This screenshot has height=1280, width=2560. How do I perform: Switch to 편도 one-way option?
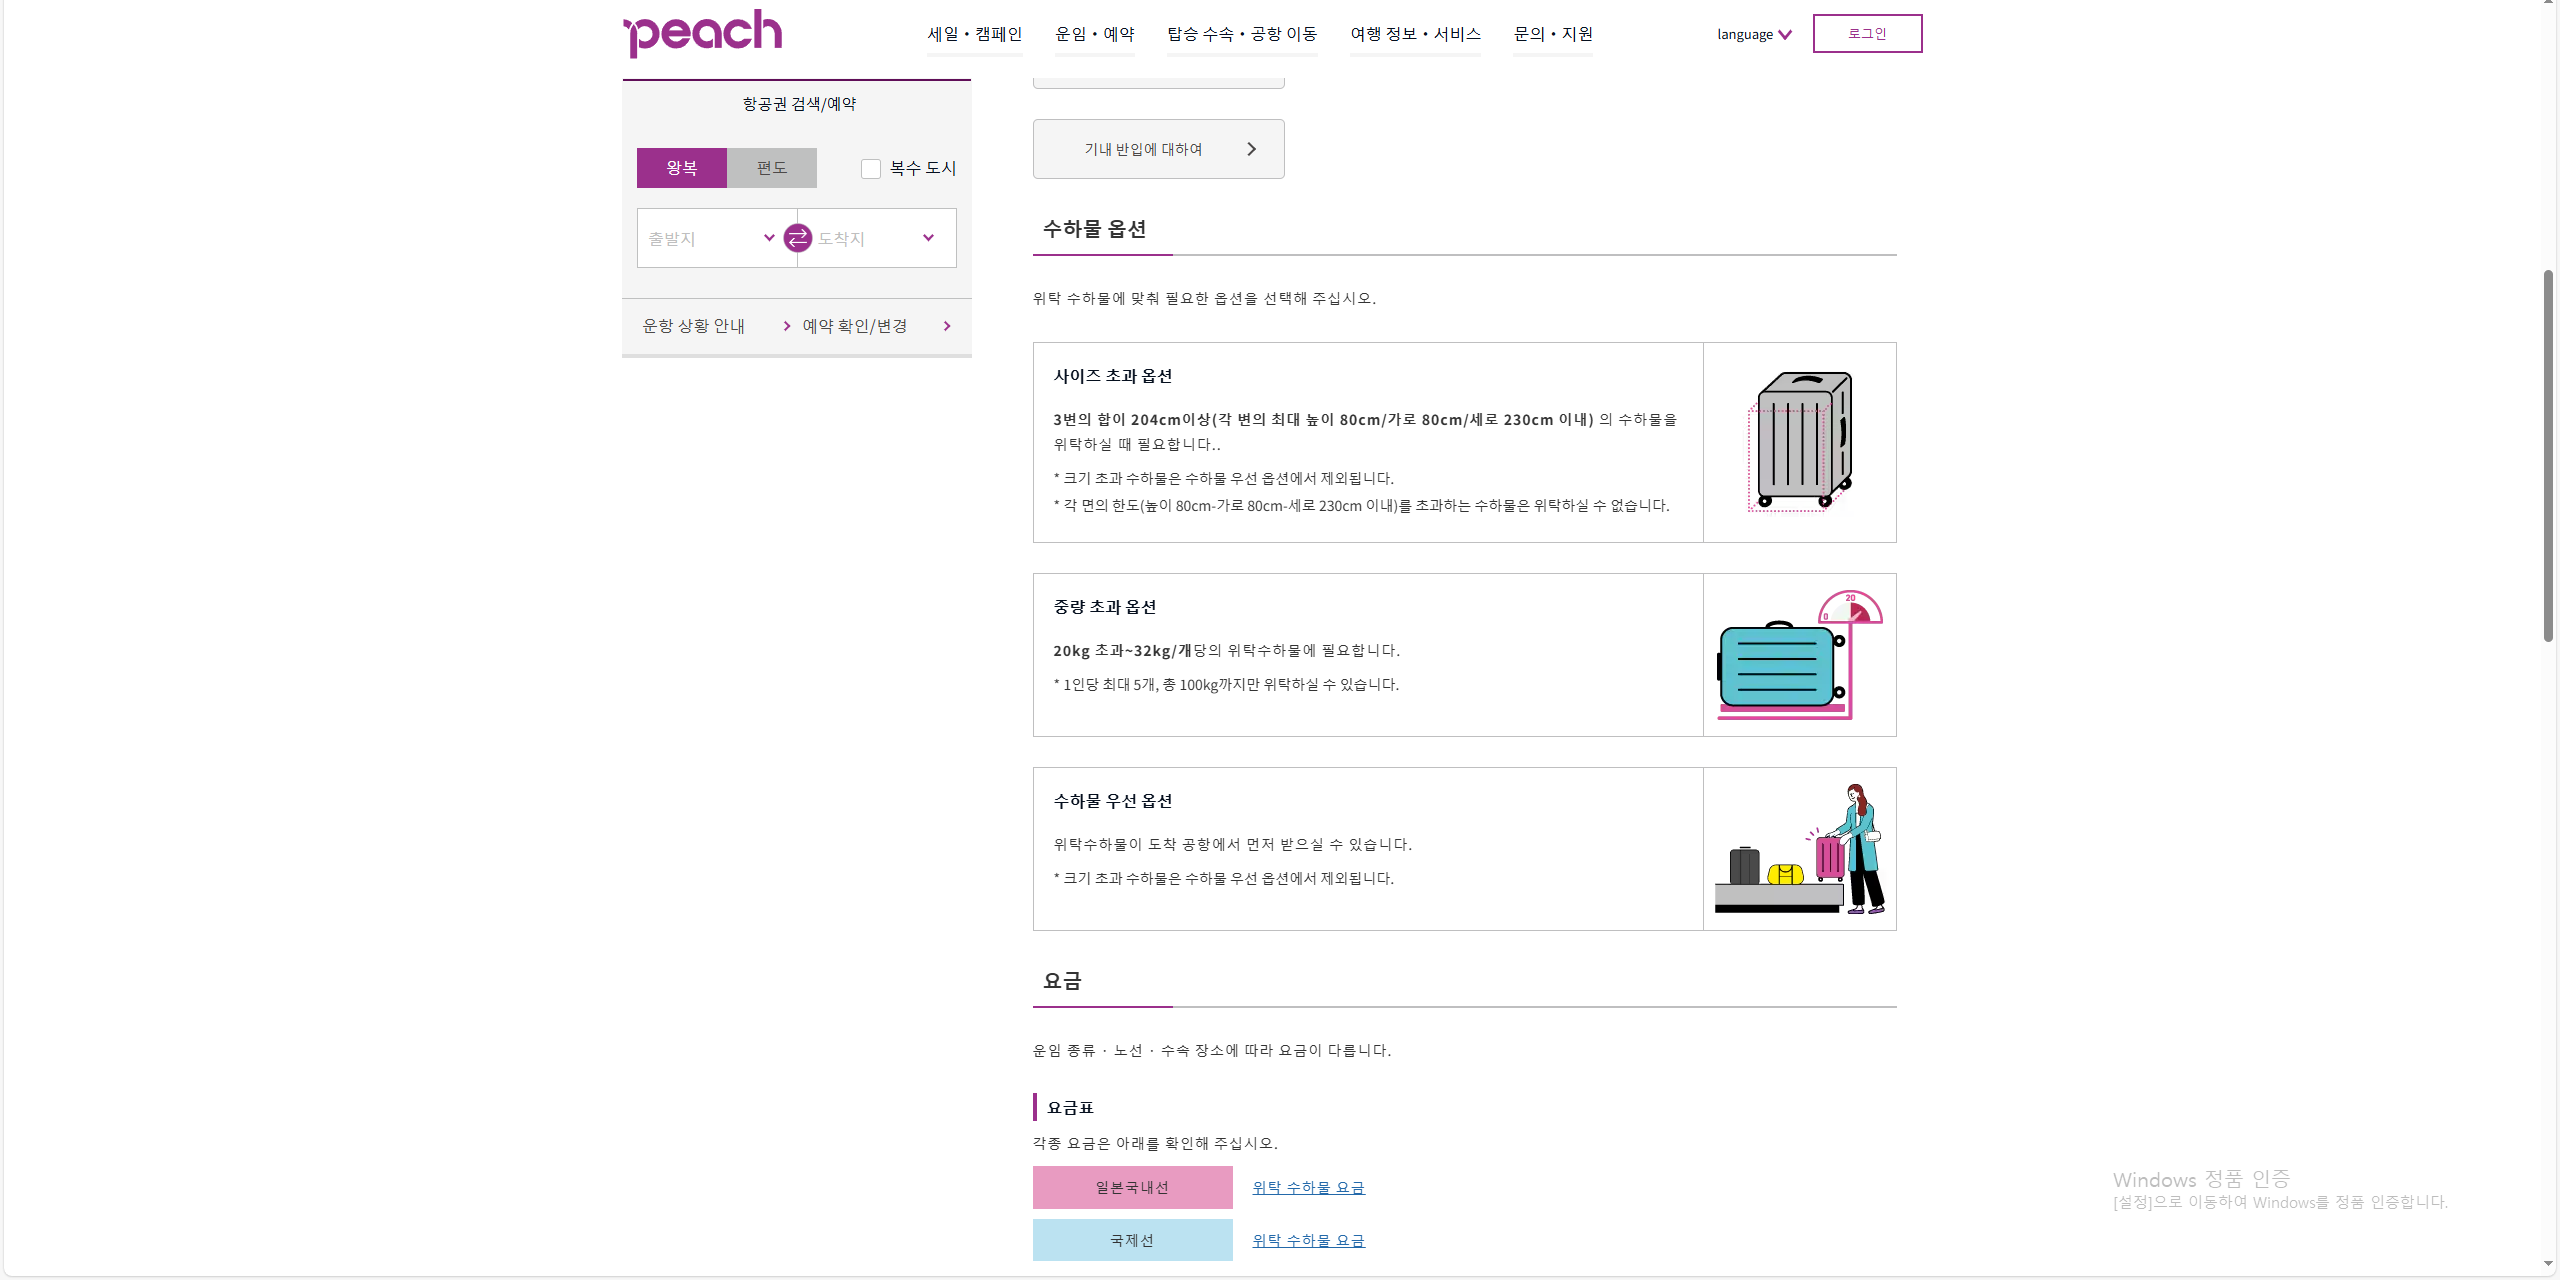pos(771,168)
